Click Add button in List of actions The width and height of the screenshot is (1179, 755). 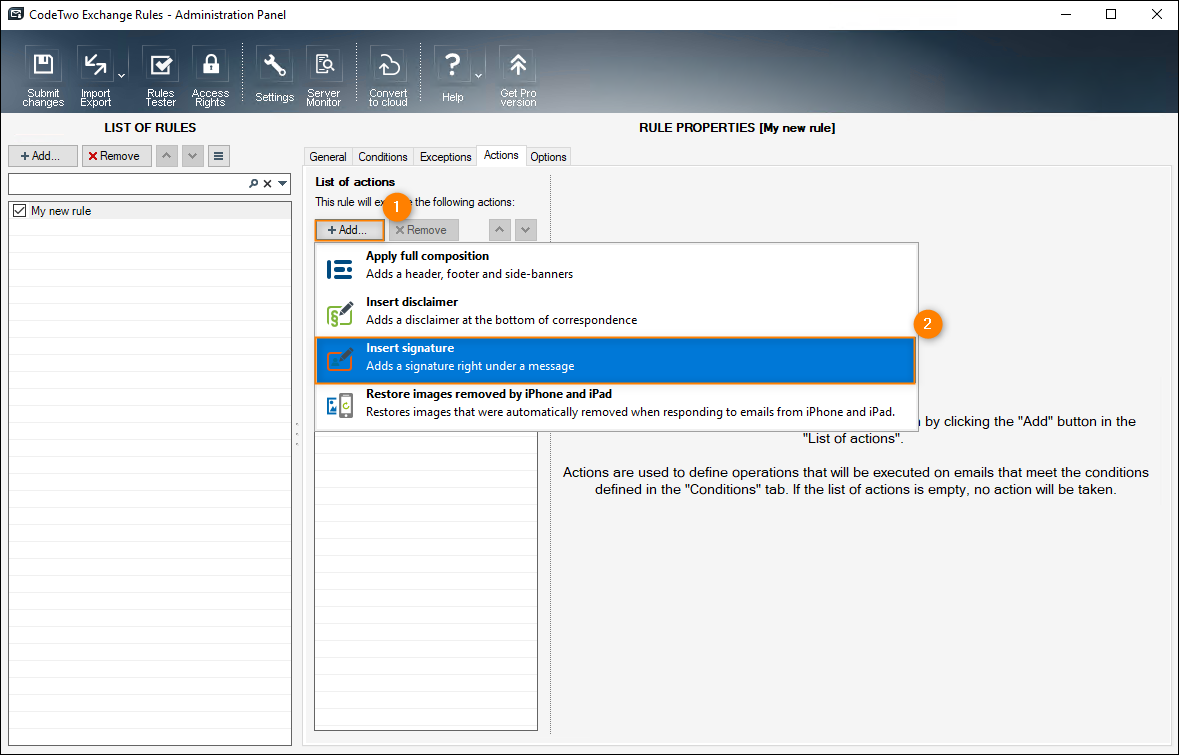(350, 230)
